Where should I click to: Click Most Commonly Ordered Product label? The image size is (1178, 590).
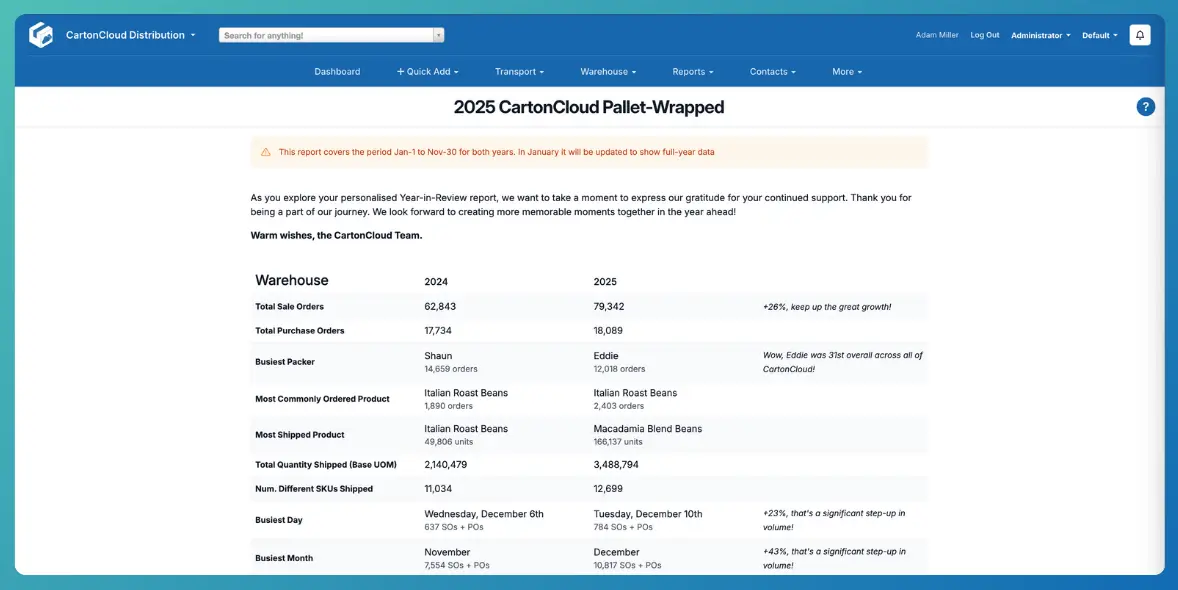322,399
